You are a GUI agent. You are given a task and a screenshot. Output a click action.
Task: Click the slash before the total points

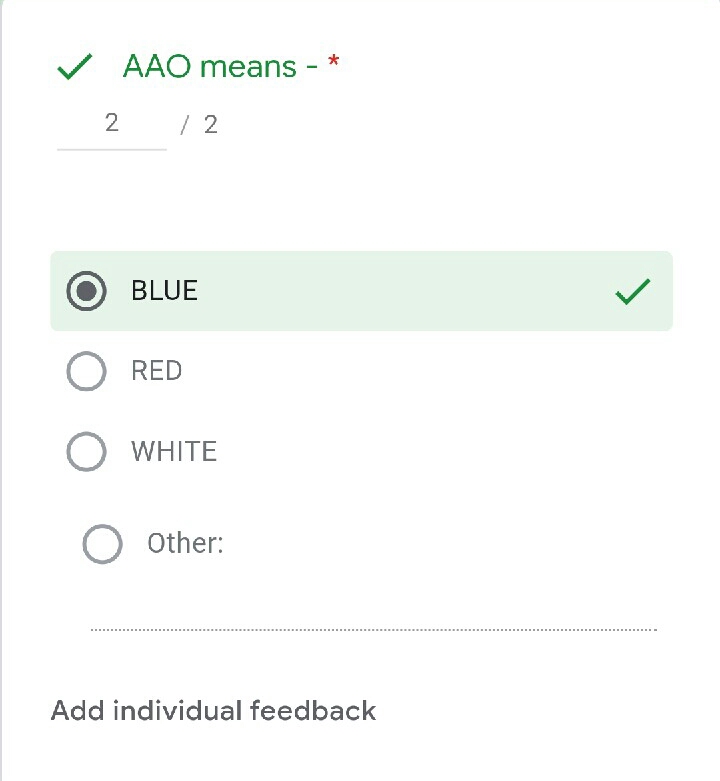click(x=184, y=125)
